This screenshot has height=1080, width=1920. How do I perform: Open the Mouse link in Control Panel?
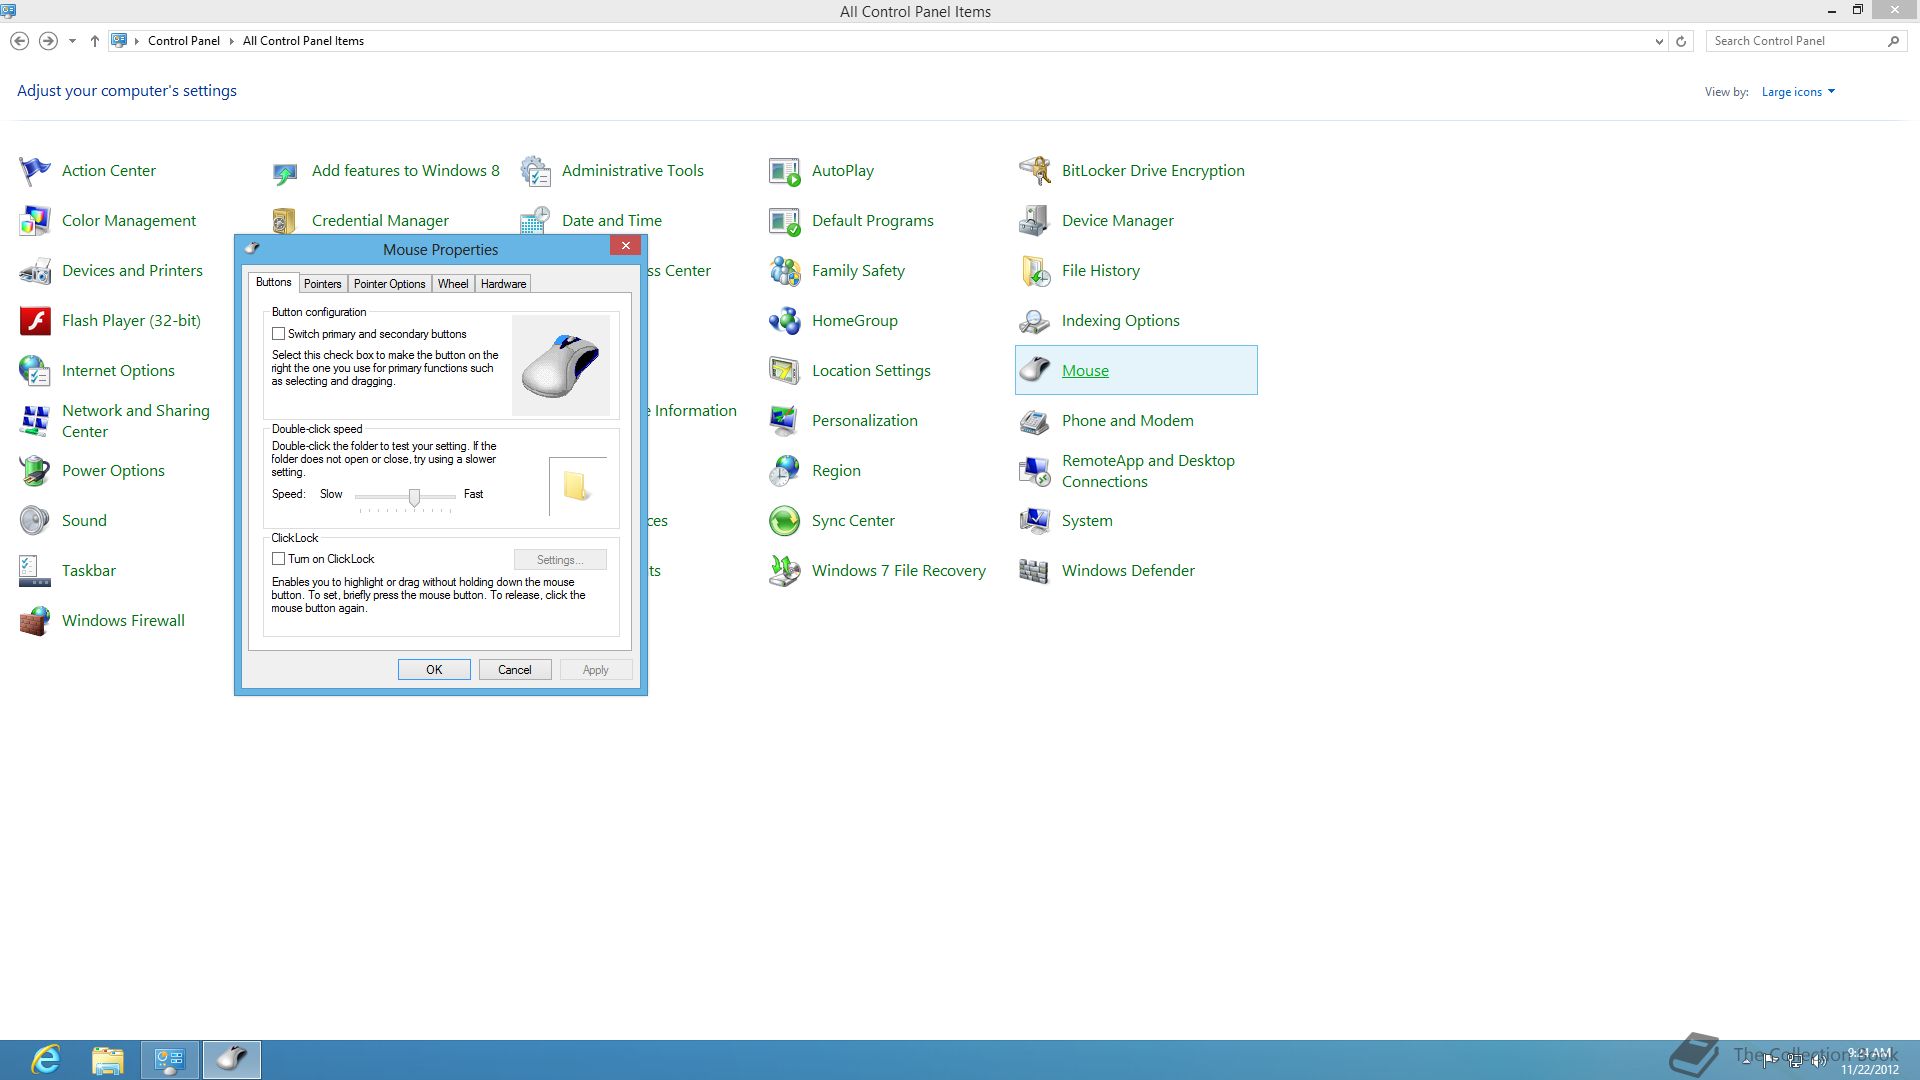[x=1085, y=371]
